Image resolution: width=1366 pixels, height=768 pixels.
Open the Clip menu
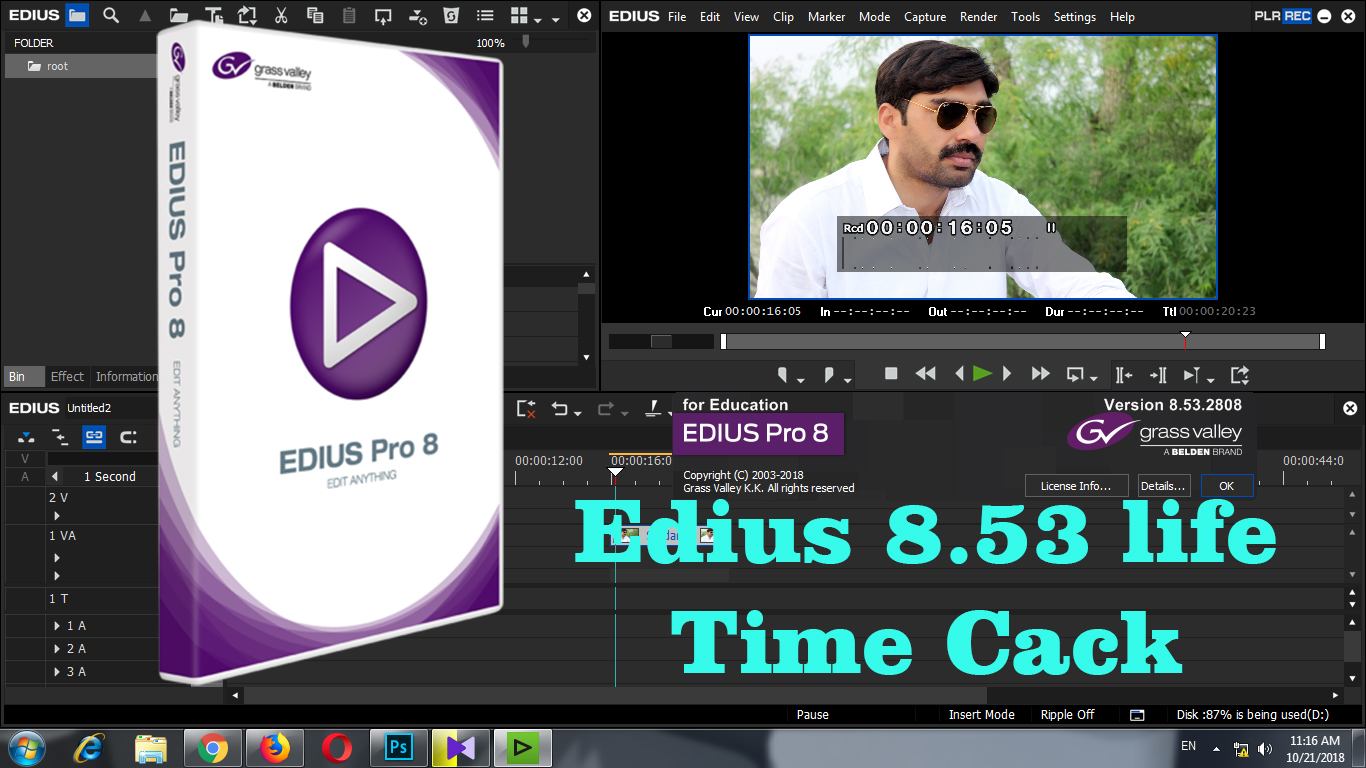click(784, 17)
